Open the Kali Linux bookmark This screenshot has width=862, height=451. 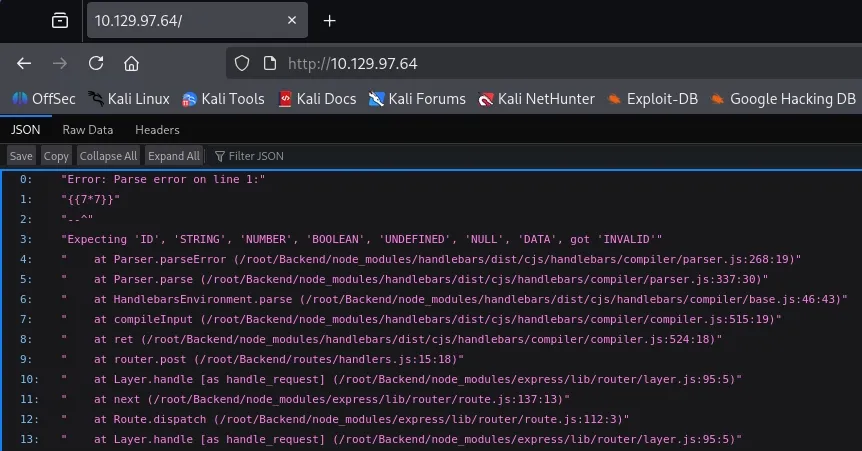128,99
